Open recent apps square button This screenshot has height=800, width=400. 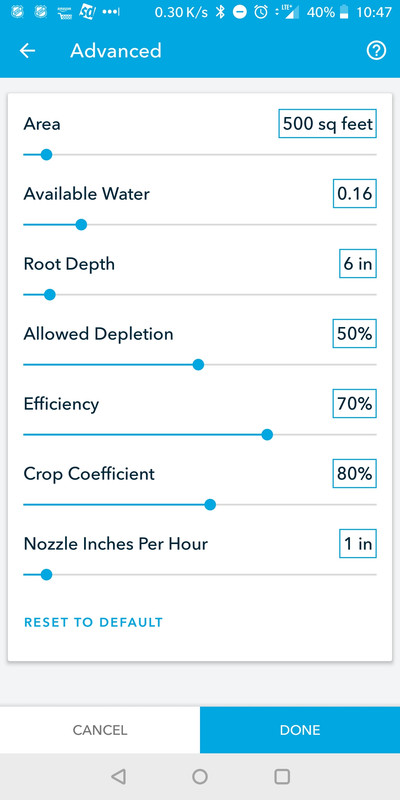[282, 777]
